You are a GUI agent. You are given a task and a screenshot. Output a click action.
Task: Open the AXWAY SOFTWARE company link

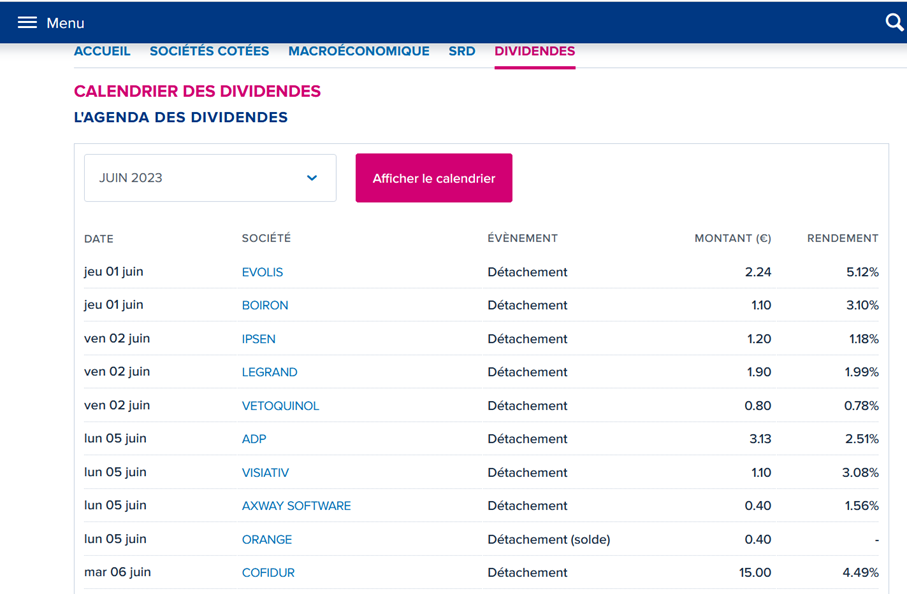(296, 506)
